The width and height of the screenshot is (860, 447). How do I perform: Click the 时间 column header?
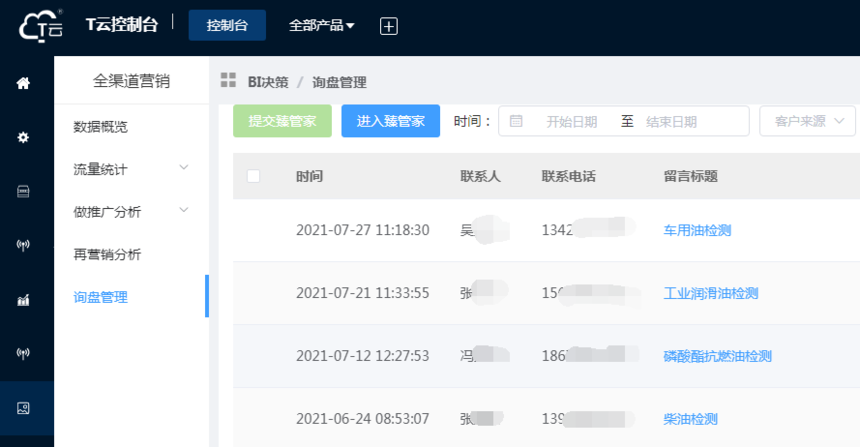[x=309, y=176]
